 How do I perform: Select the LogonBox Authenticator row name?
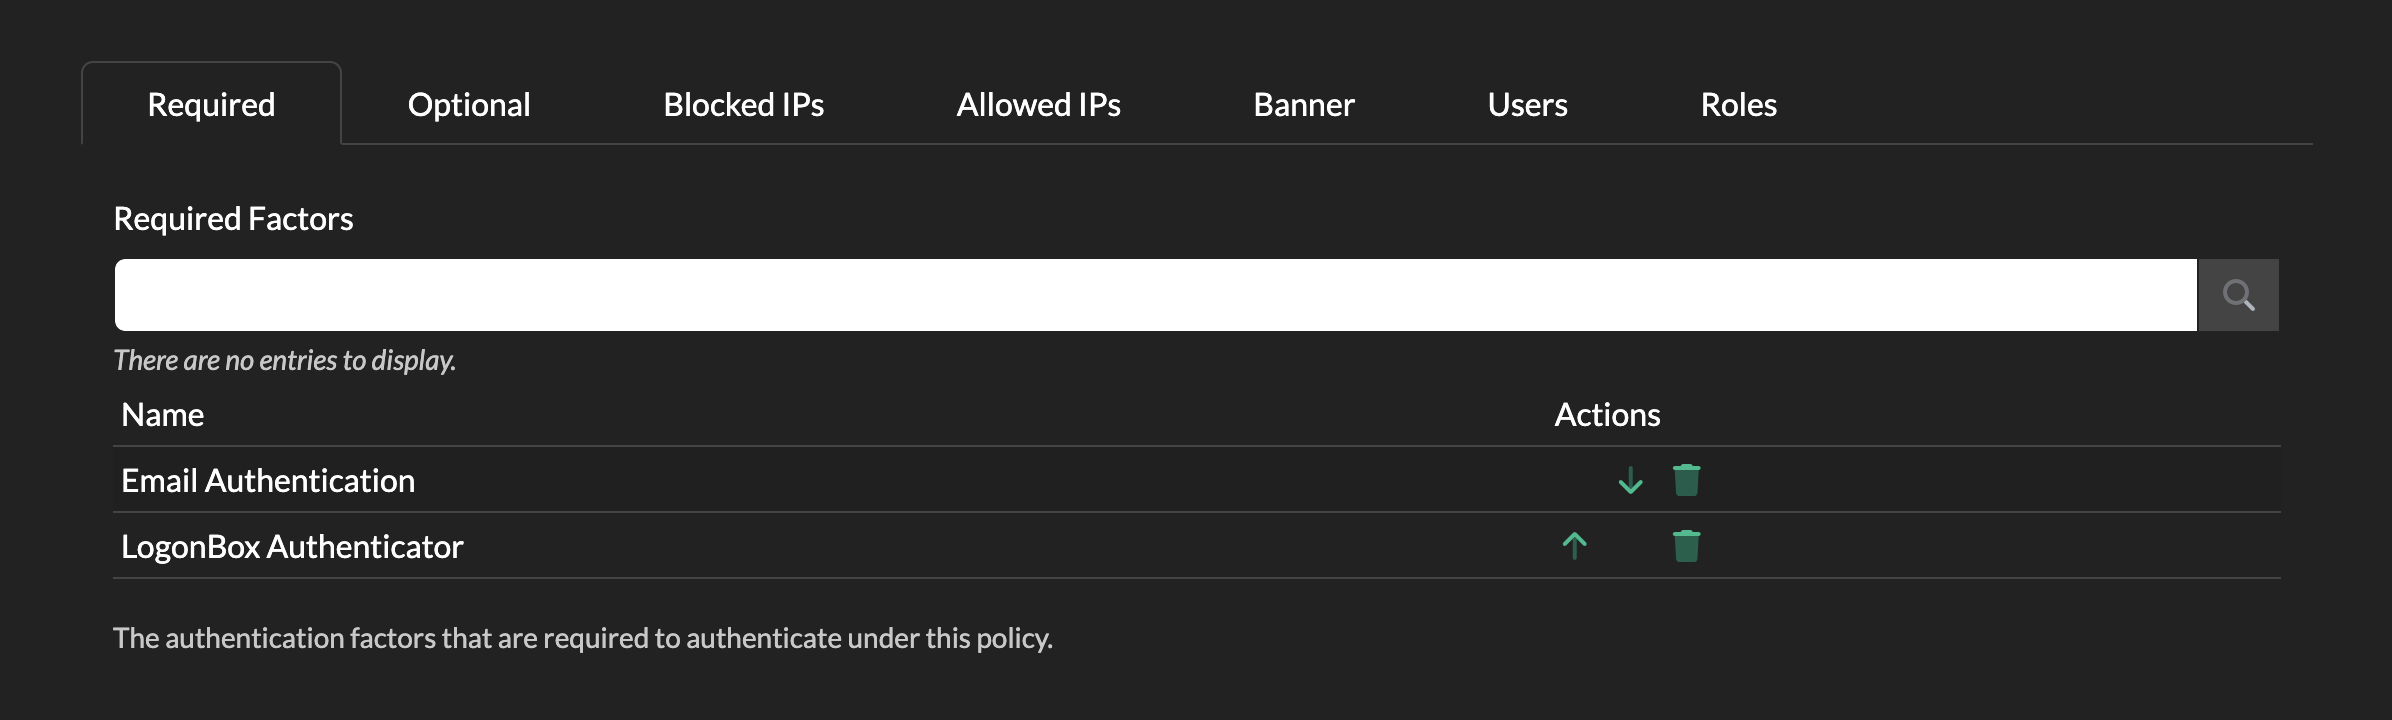tap(292, 547)
